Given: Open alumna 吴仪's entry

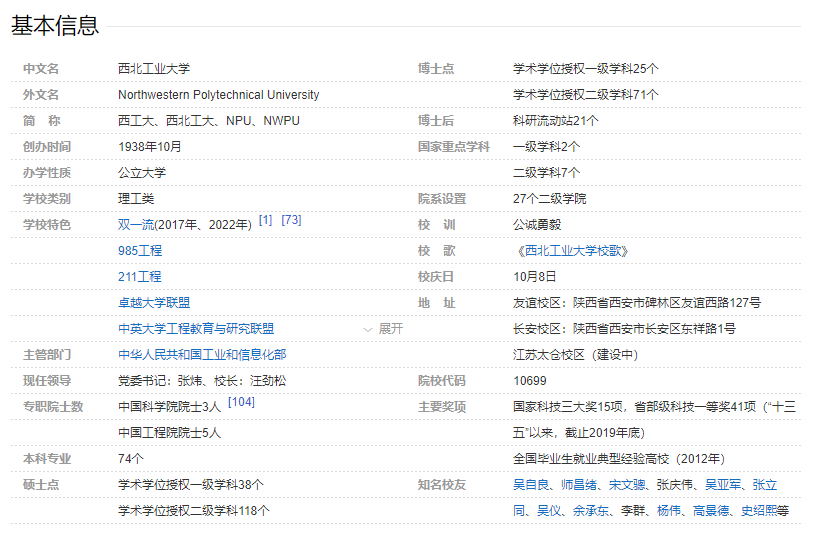Looking at the screenshot, I should tap(549, 510).
